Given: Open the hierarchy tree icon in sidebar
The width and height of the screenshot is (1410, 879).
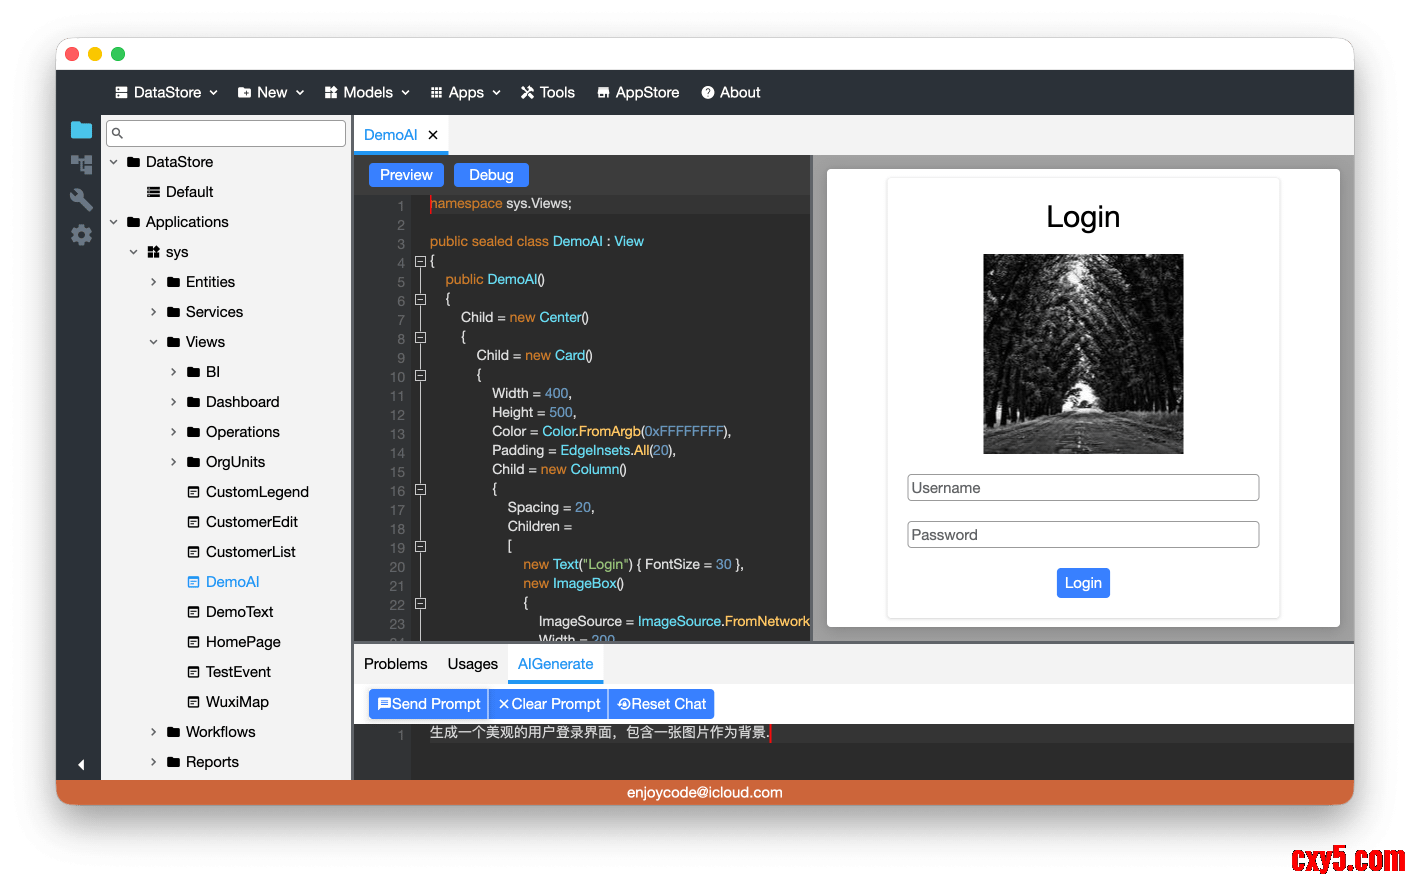Looking at the screenshot, I should tap(81, 164).
